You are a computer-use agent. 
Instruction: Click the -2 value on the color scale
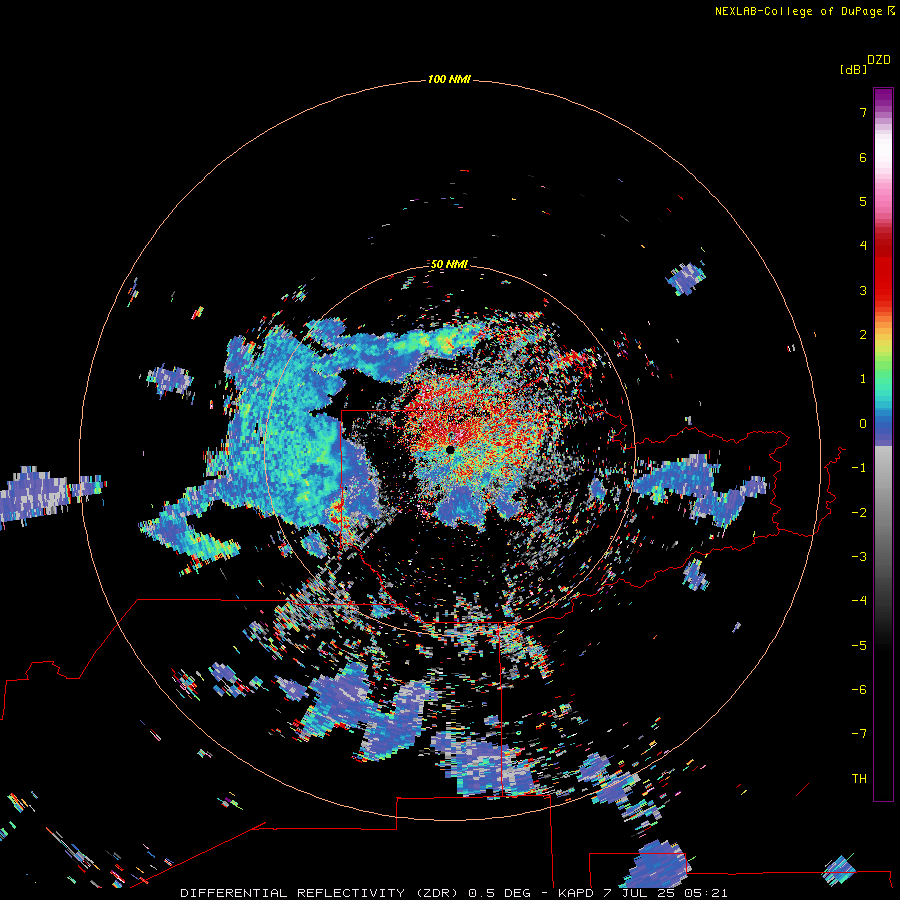click(859, 513)
